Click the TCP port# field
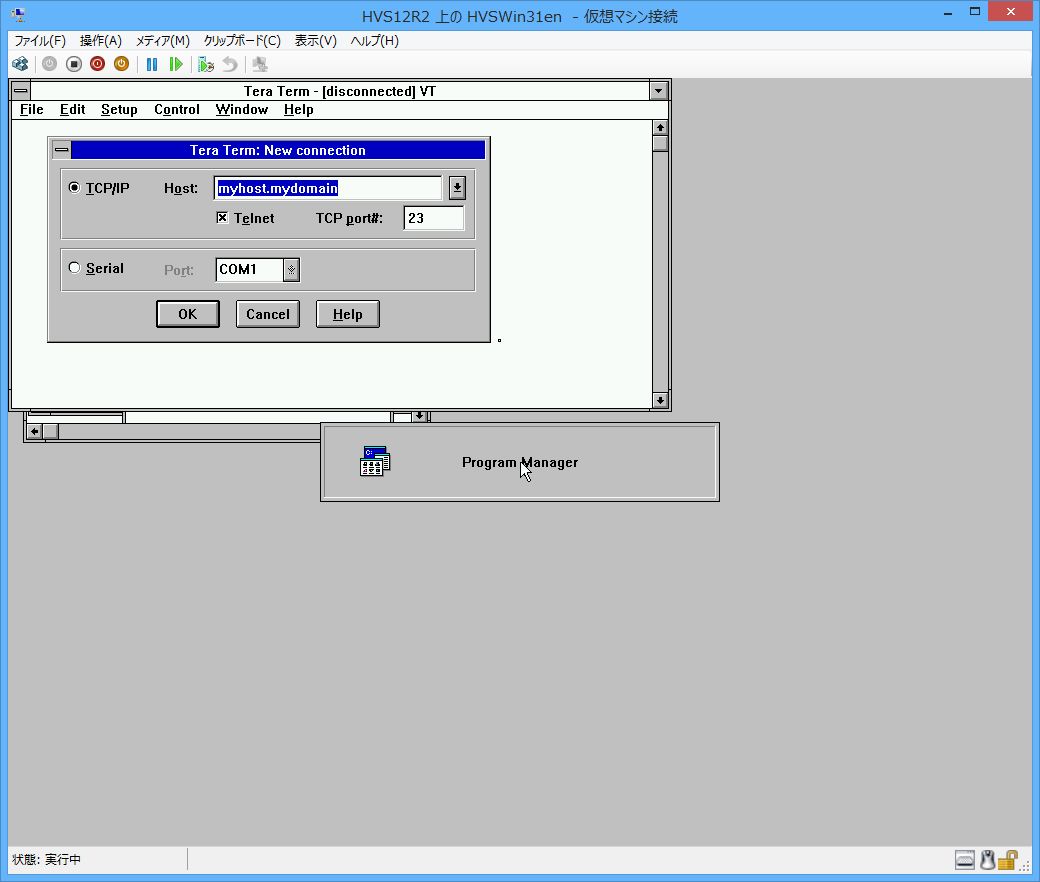 [x=434, y=218]
